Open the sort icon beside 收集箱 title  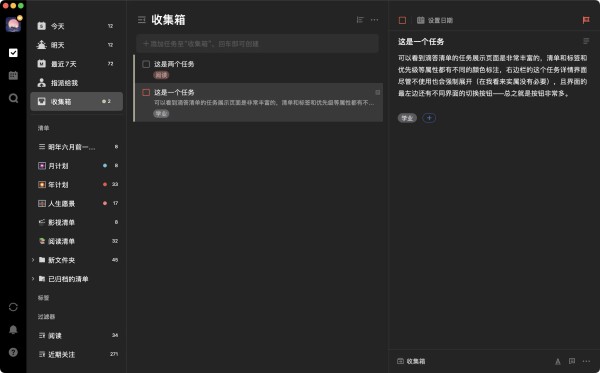[x=360, y=20]
